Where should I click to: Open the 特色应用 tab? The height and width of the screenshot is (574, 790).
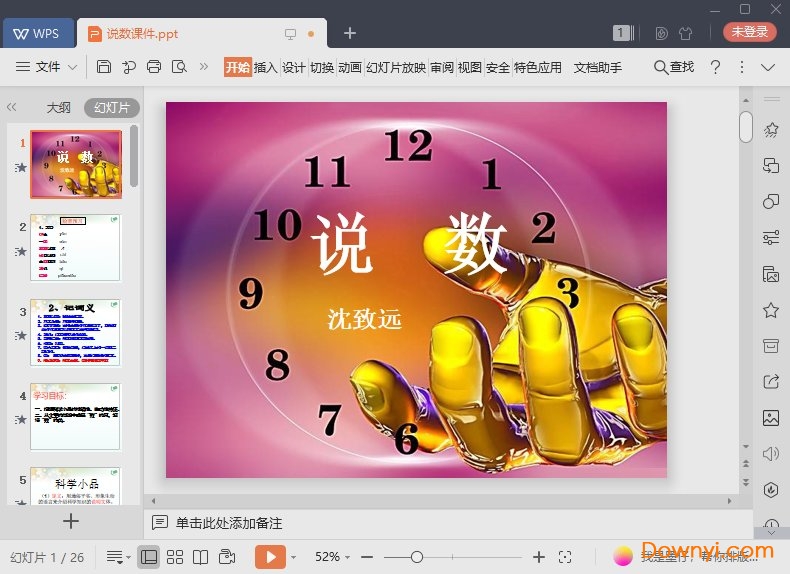(538, 67)
